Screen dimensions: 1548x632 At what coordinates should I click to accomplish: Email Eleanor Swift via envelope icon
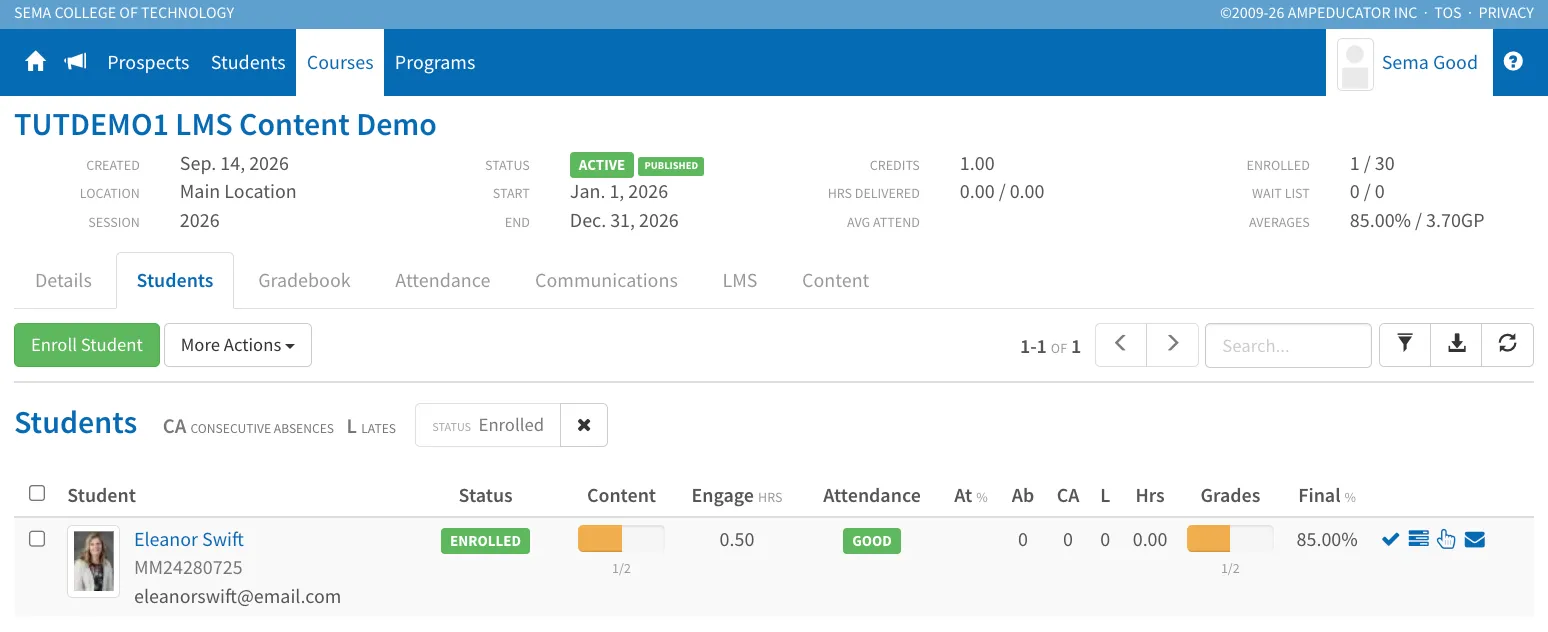click(1475, 540)
